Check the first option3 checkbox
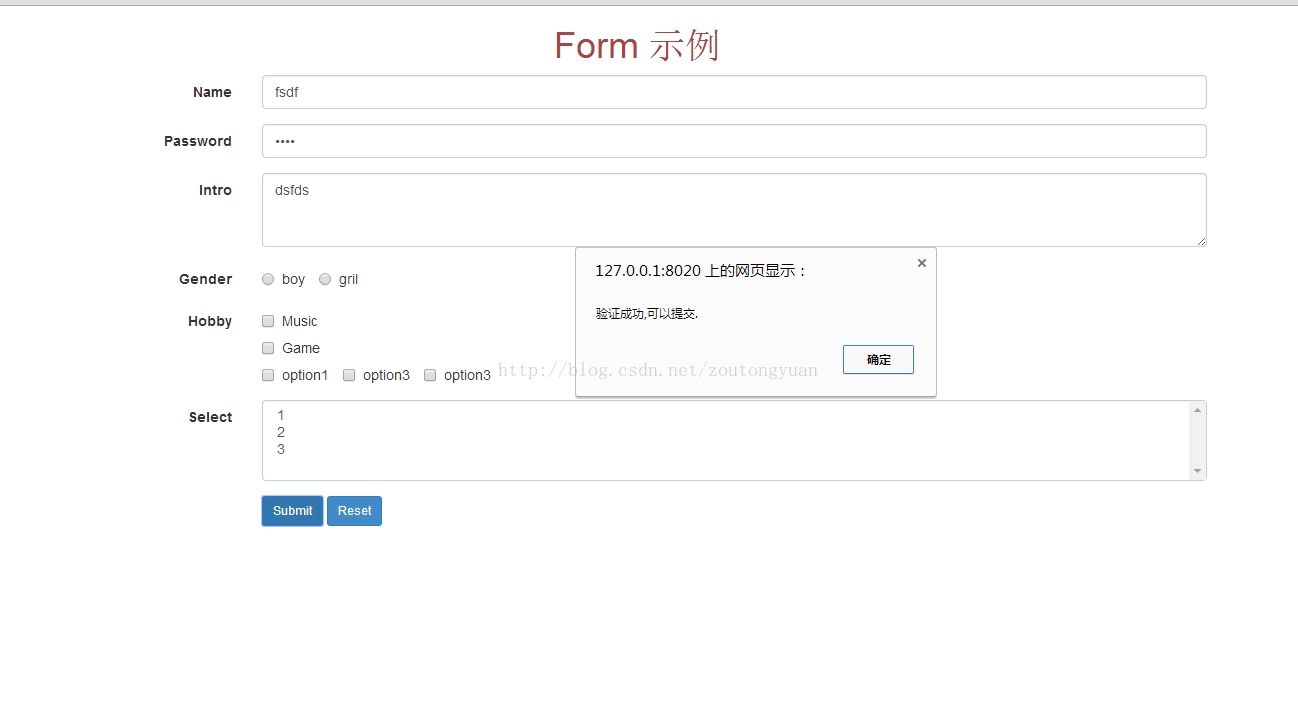Viewport: 1298px width, 719px height. pyautogui.click(x=349, y=375)
